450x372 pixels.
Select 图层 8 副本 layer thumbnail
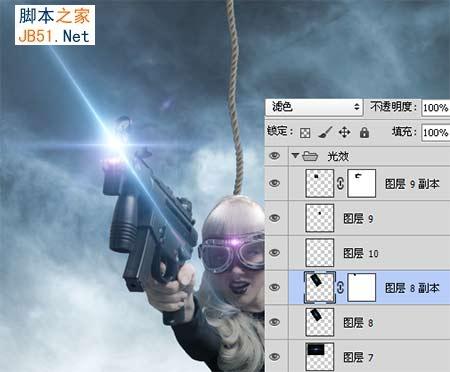click(320, 287)
